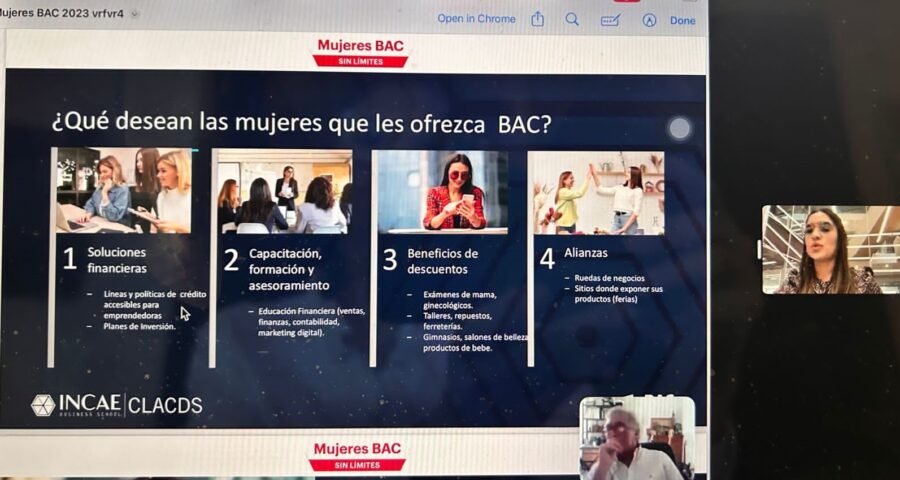Click the INCAE hexagon logo

[x=43, y=405]
